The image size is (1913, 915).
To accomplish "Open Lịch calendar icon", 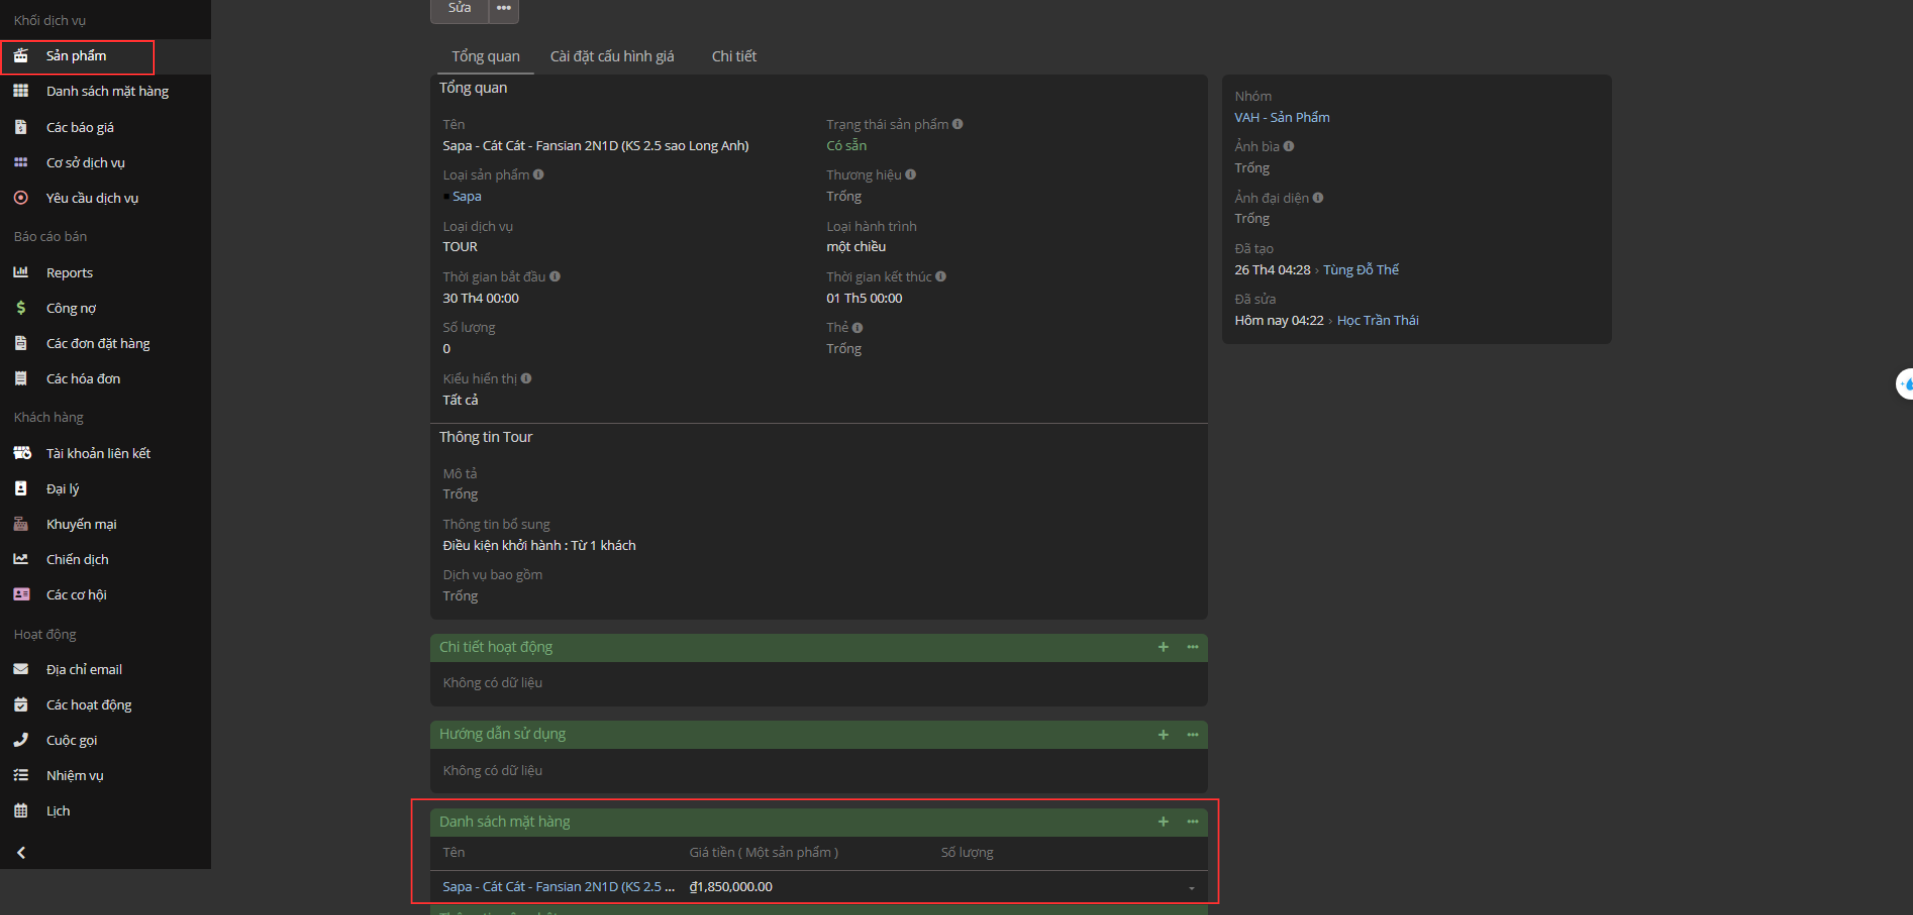I will (x=21, y=811).
